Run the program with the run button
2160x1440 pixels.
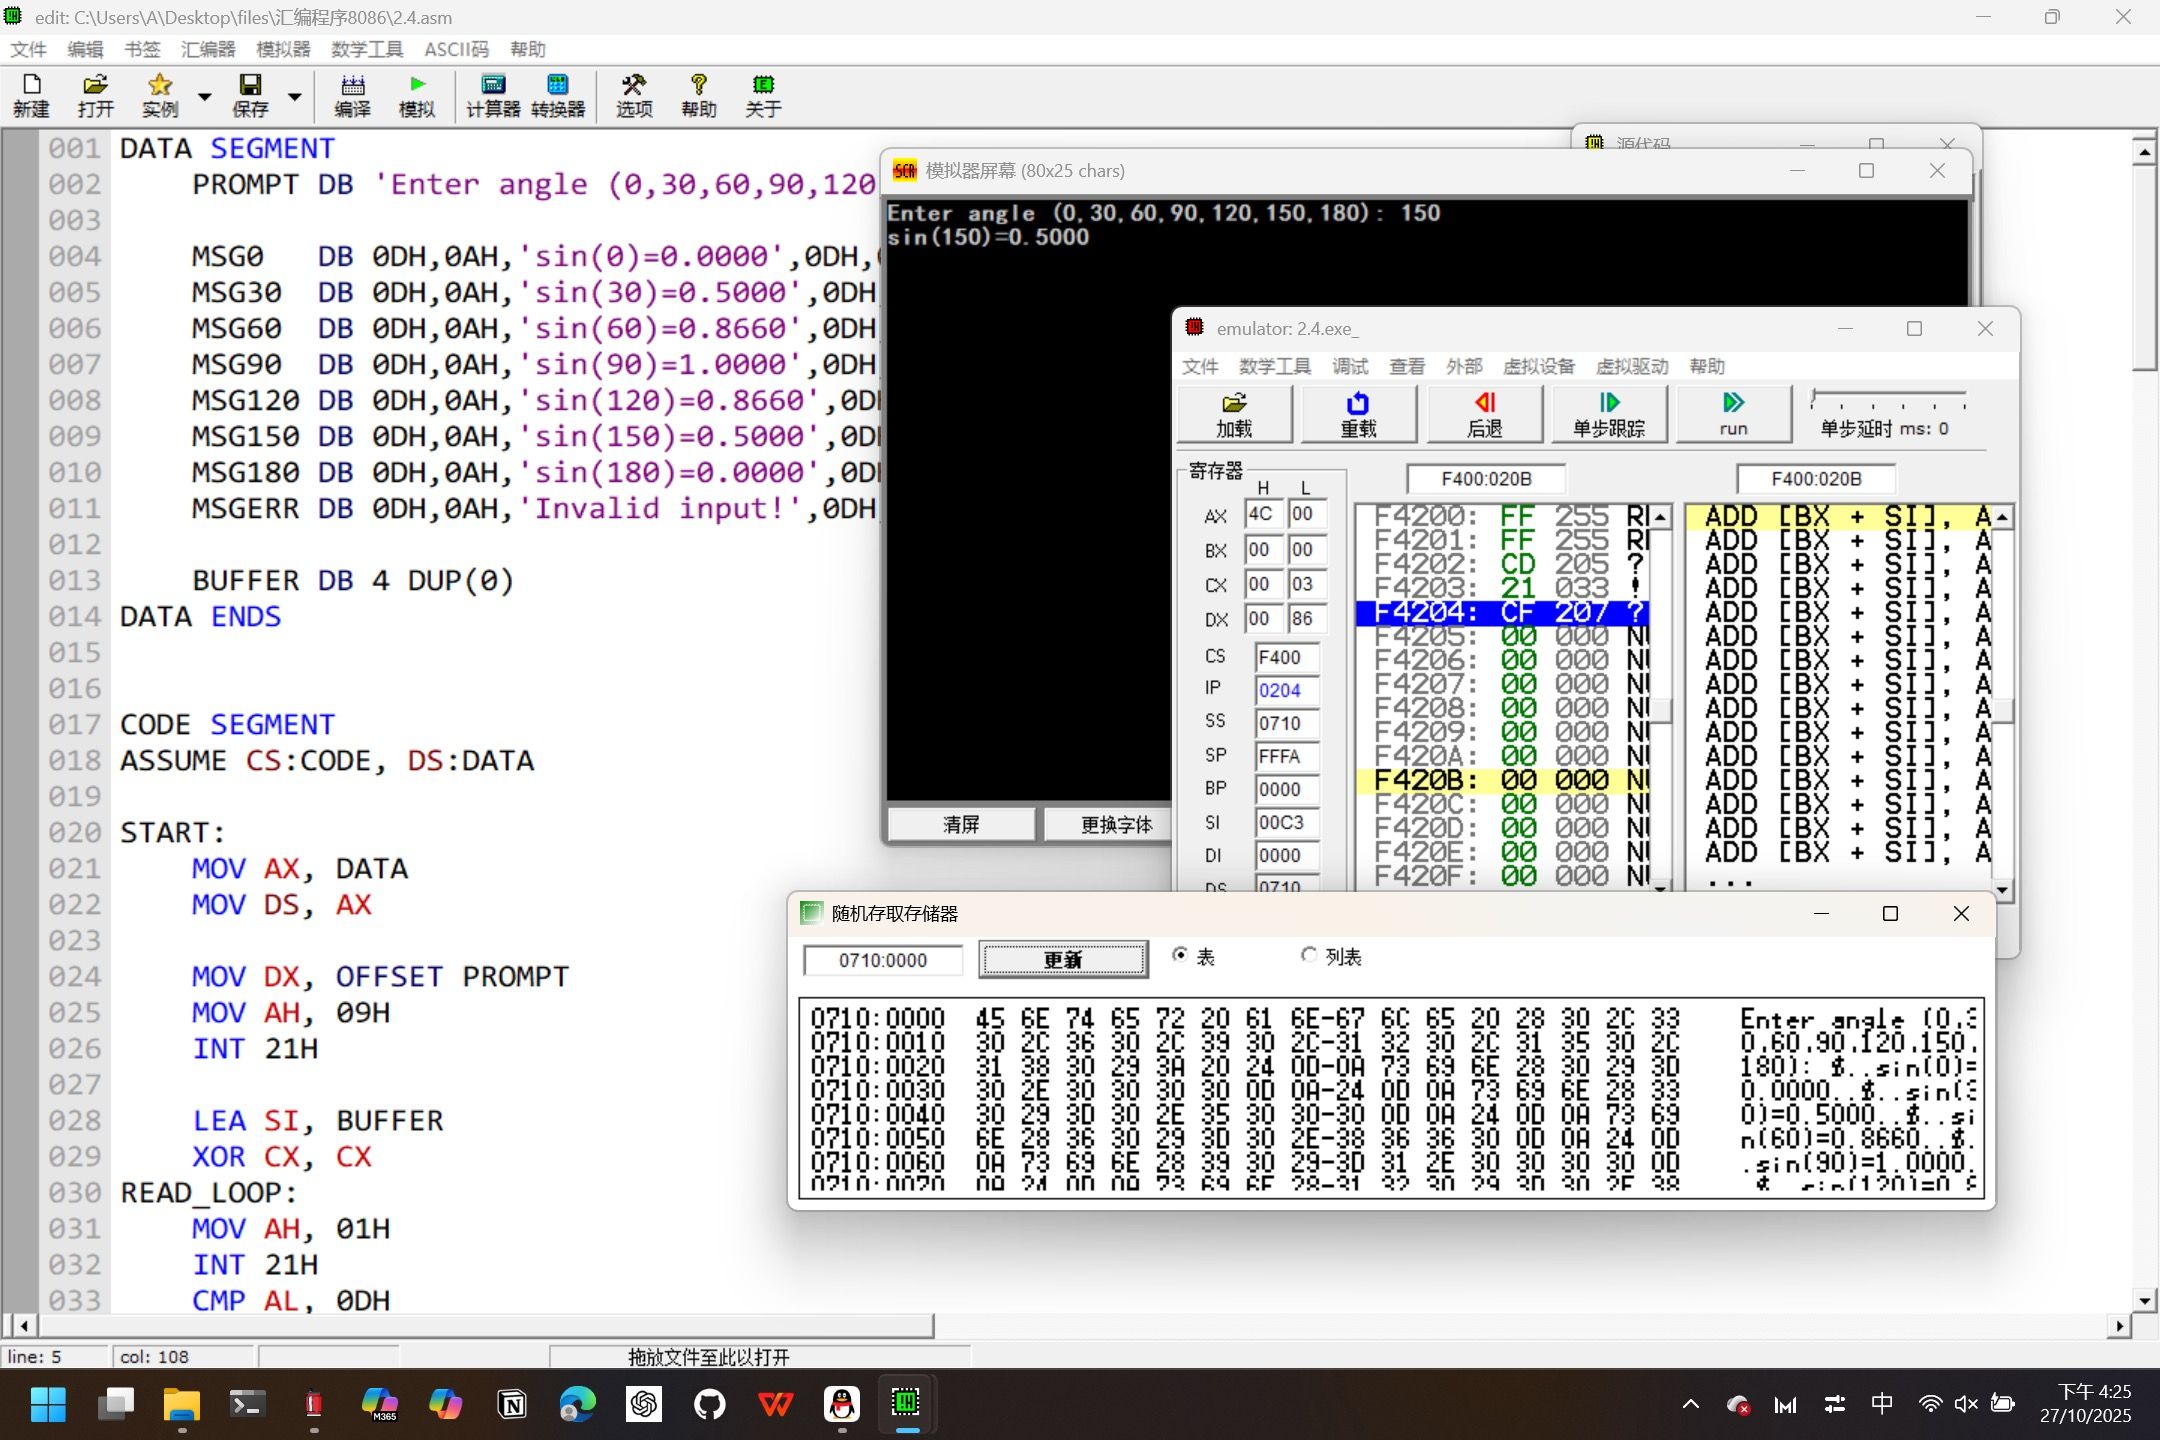click(1733, 414)
